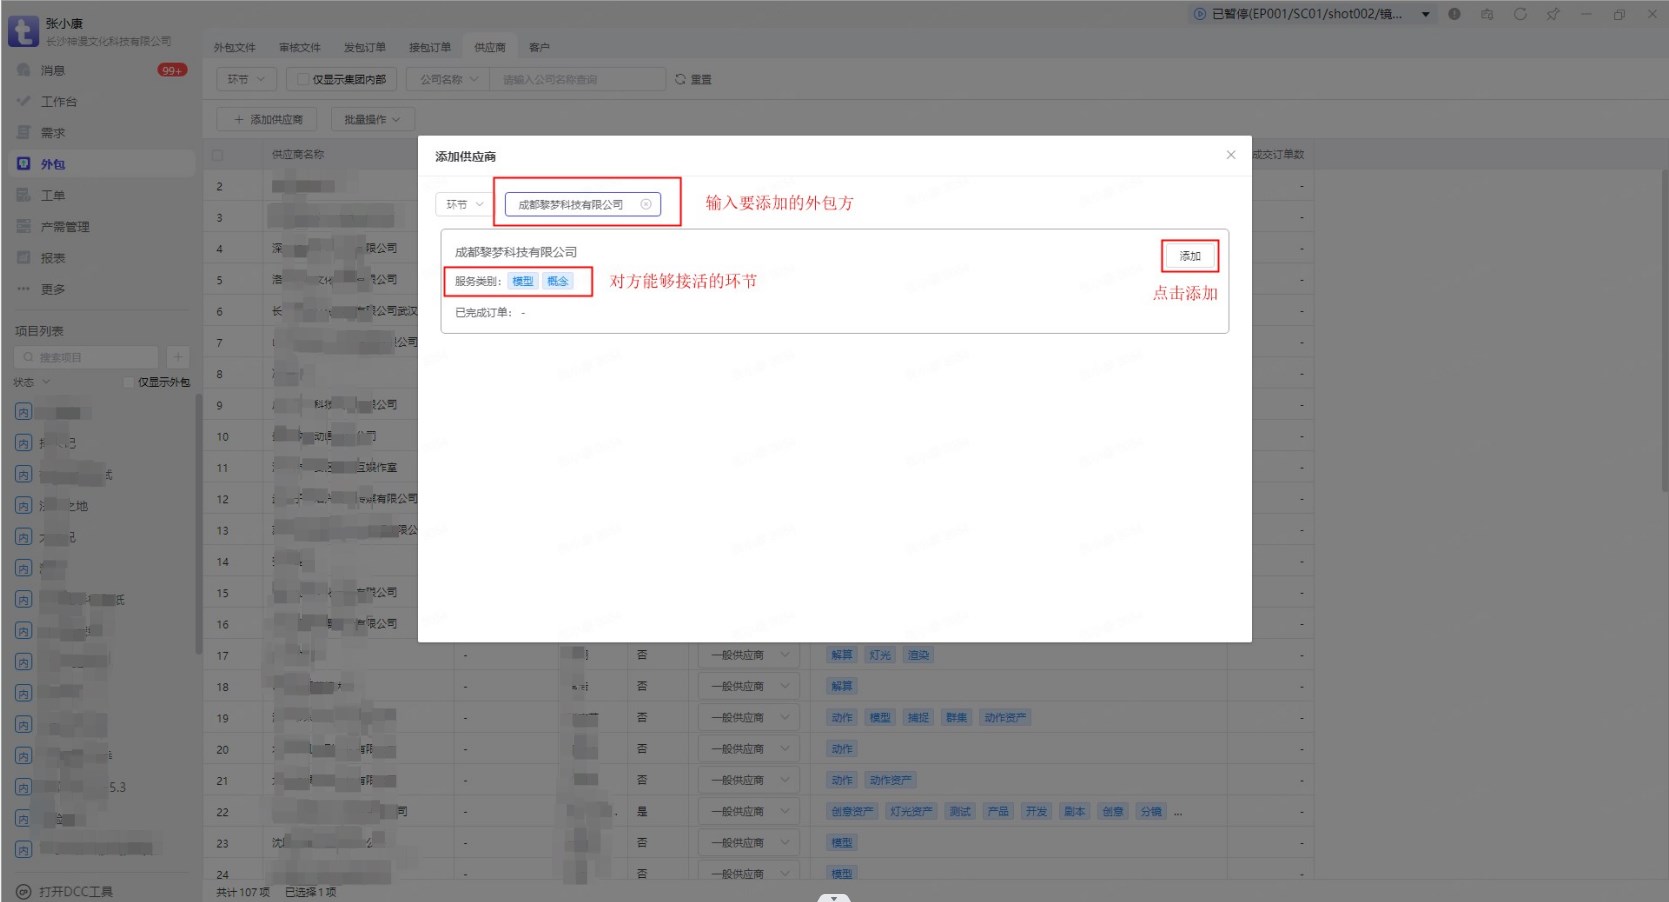Clear the supplier search field text
Image resolution: width=1669 pixels, height=902 pixels.
646,204
